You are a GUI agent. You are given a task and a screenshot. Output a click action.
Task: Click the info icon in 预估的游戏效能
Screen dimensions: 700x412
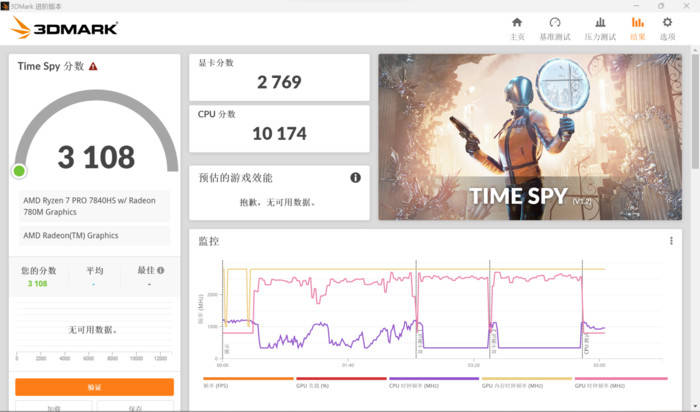point(355,177)
